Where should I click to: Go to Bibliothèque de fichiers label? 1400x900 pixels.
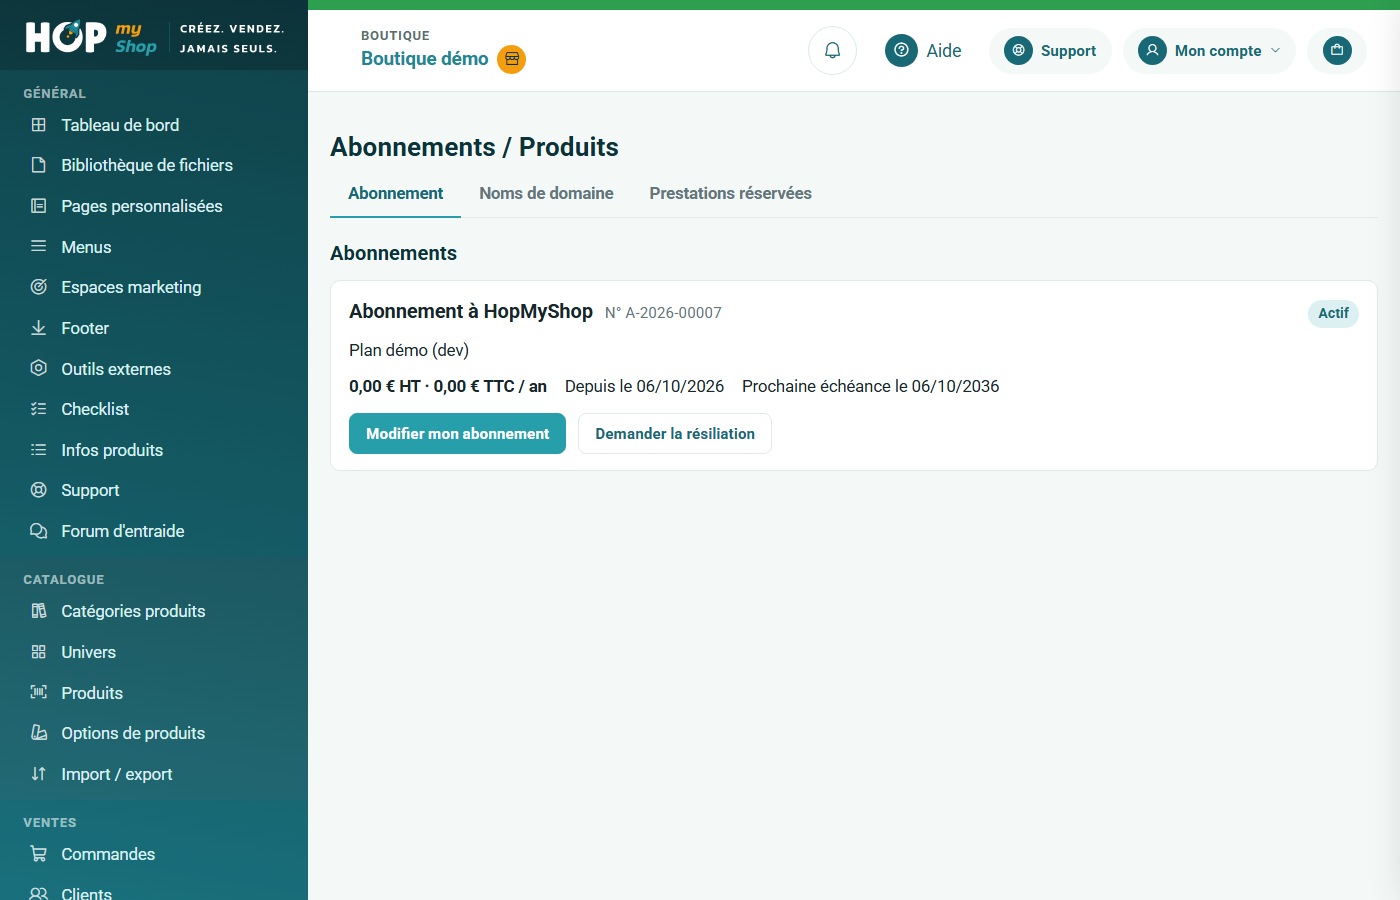point(147,165)
